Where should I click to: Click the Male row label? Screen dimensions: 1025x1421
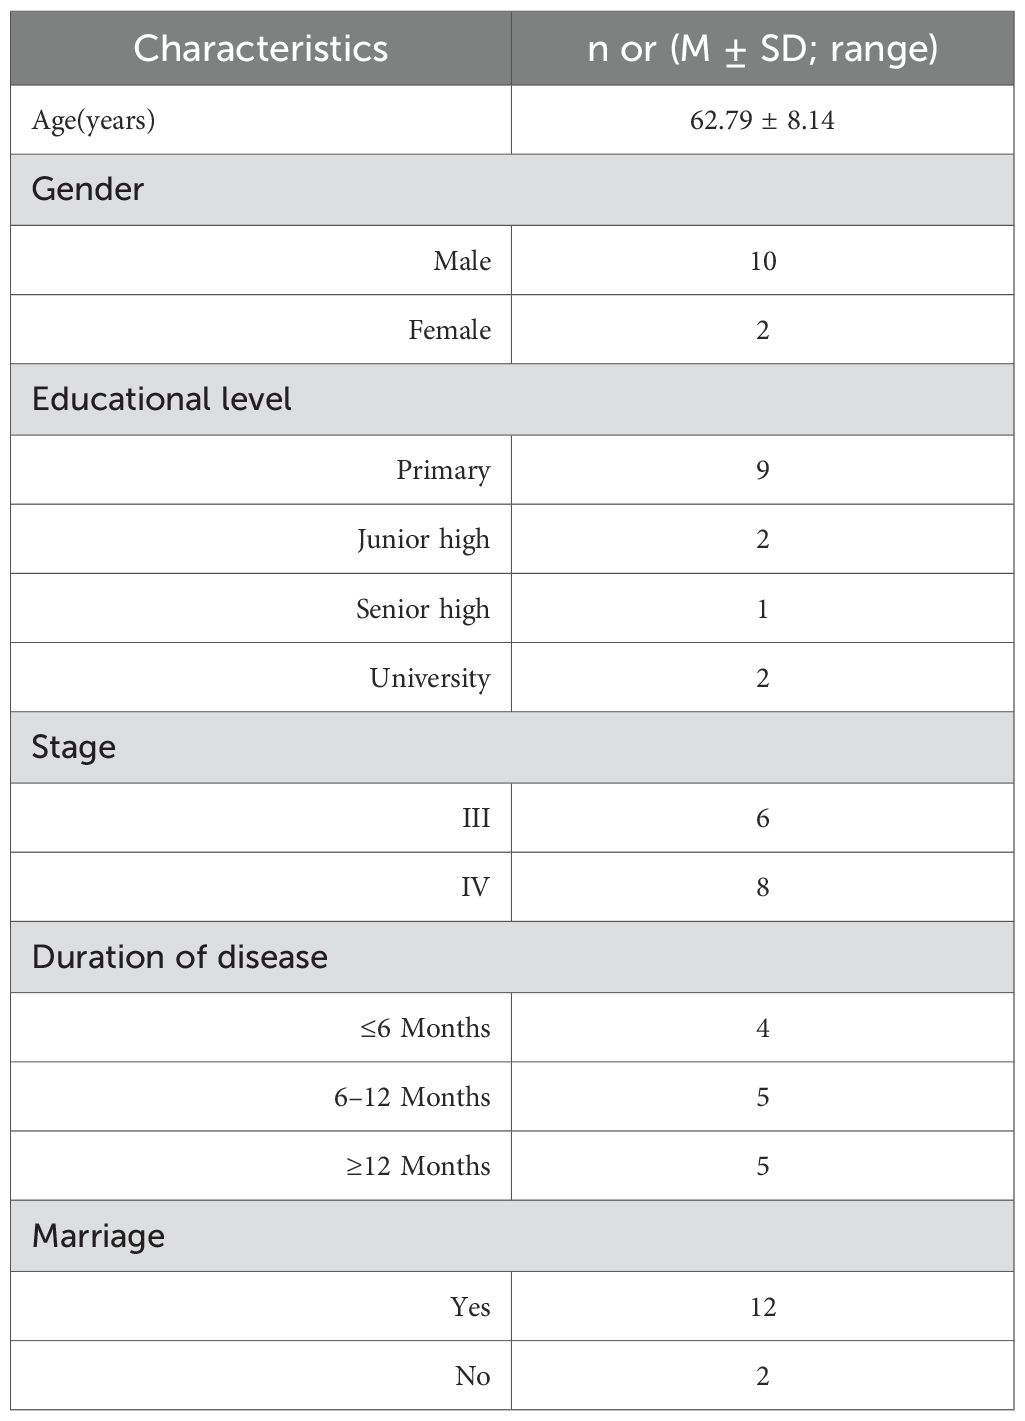462,261
